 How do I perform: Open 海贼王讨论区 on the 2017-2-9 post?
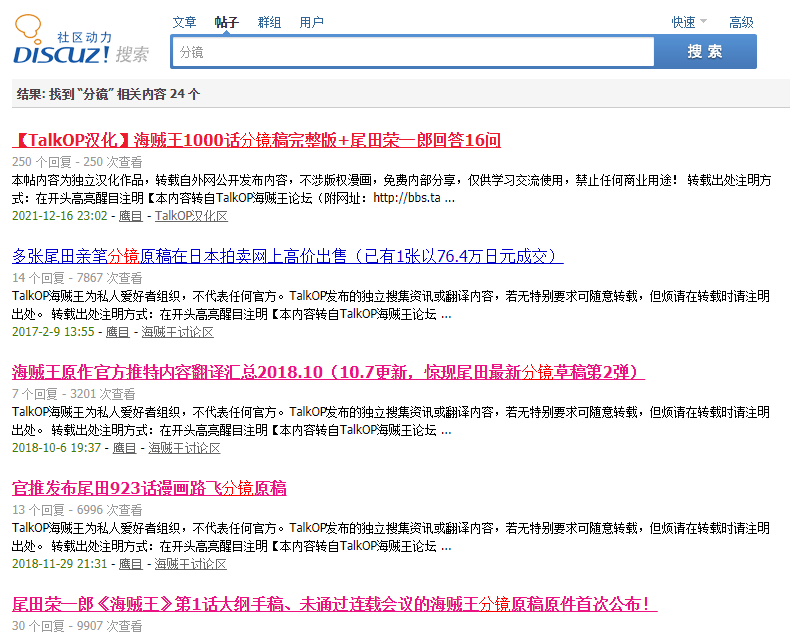(177, 332)
